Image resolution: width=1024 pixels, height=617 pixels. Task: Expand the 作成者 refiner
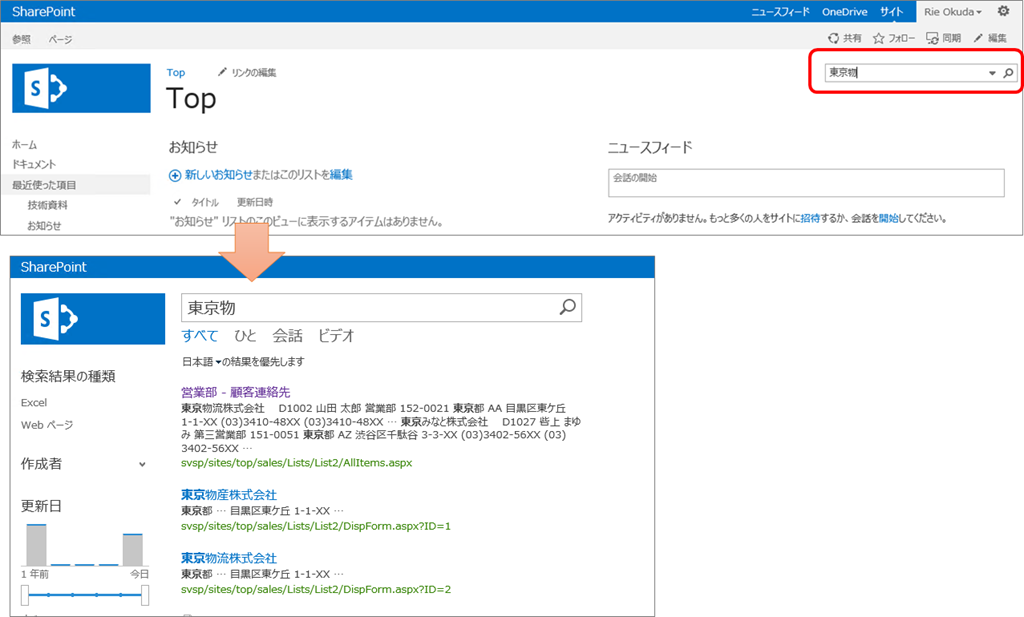pos(142,464)
